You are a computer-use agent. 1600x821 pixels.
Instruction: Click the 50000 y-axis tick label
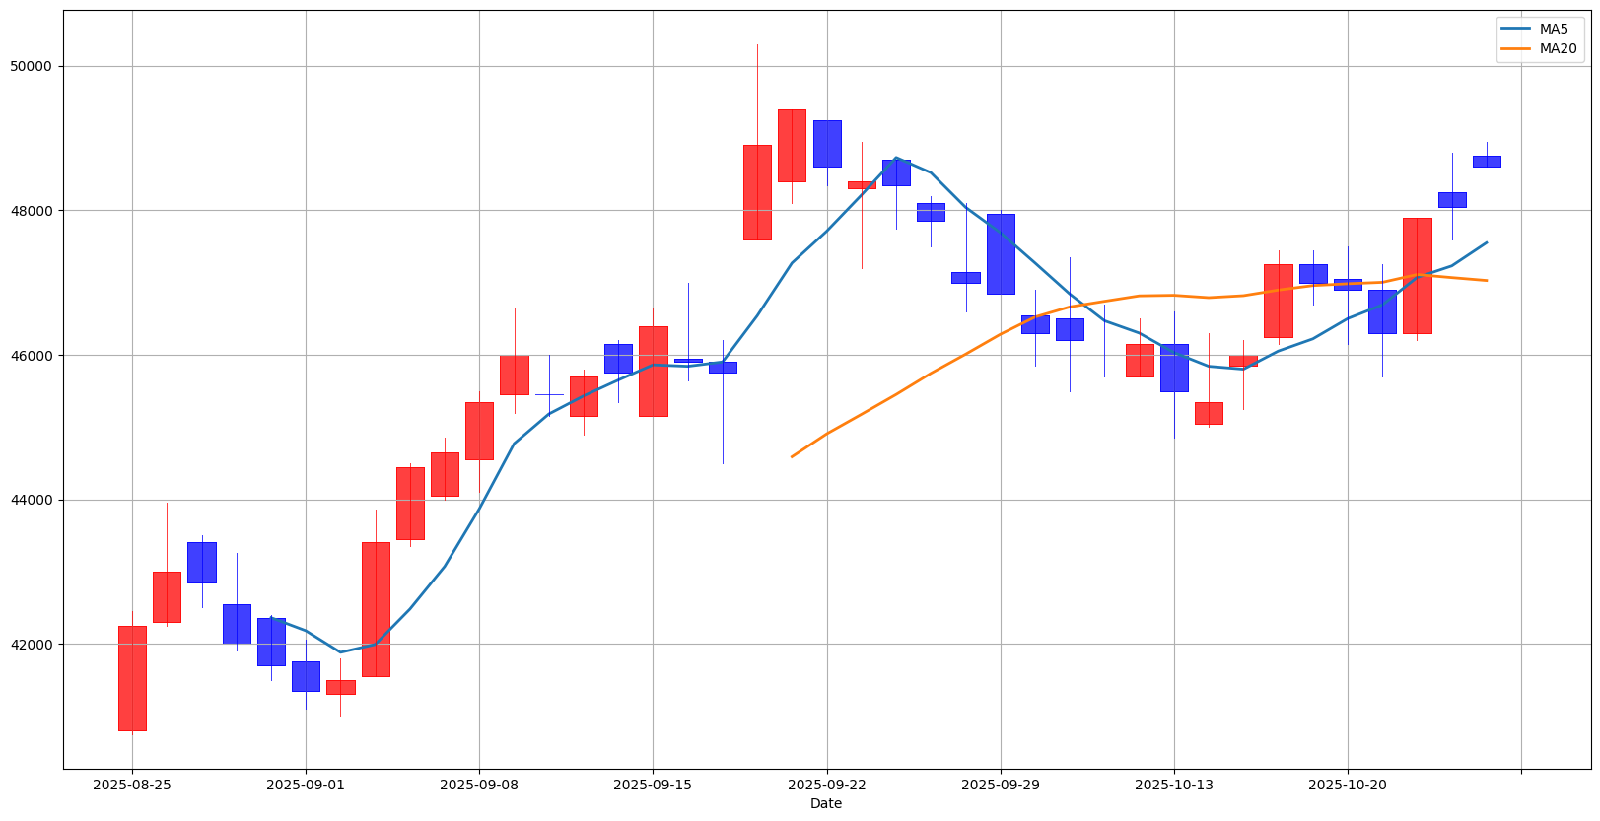pos(30,66)
